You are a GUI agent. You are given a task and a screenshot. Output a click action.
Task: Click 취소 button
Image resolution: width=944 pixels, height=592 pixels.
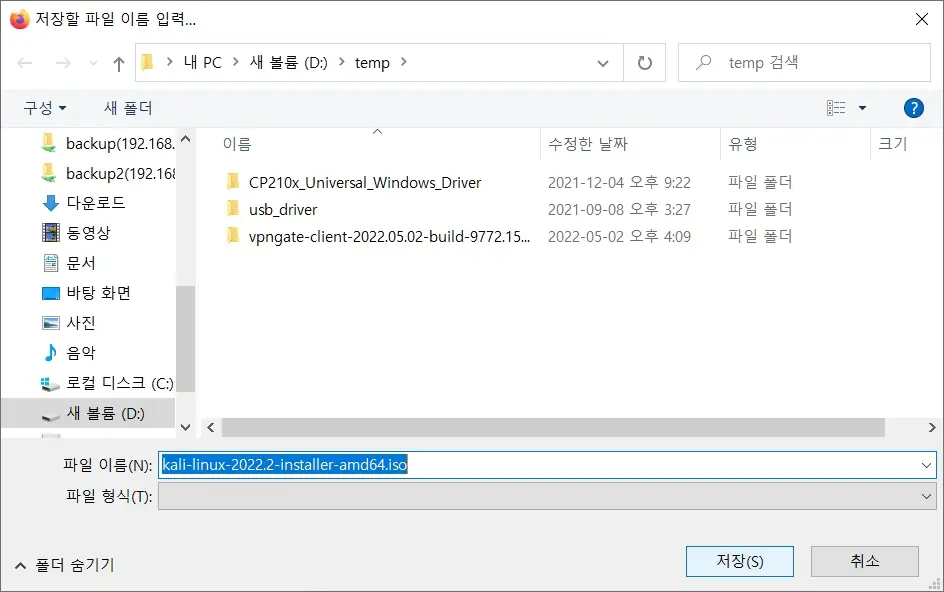click(865, 561)
